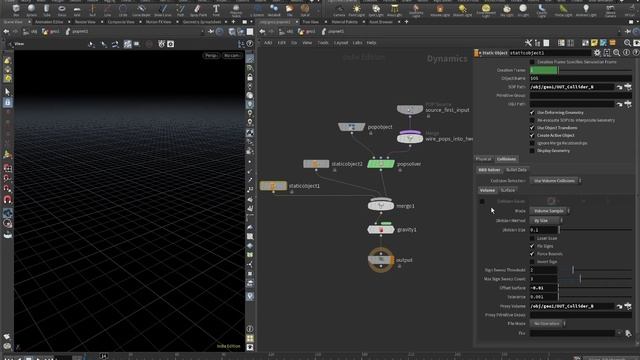Open Mode Volume Sample dropdown
The width and height of the screenshot is (640, 360).
coord(549,211)
